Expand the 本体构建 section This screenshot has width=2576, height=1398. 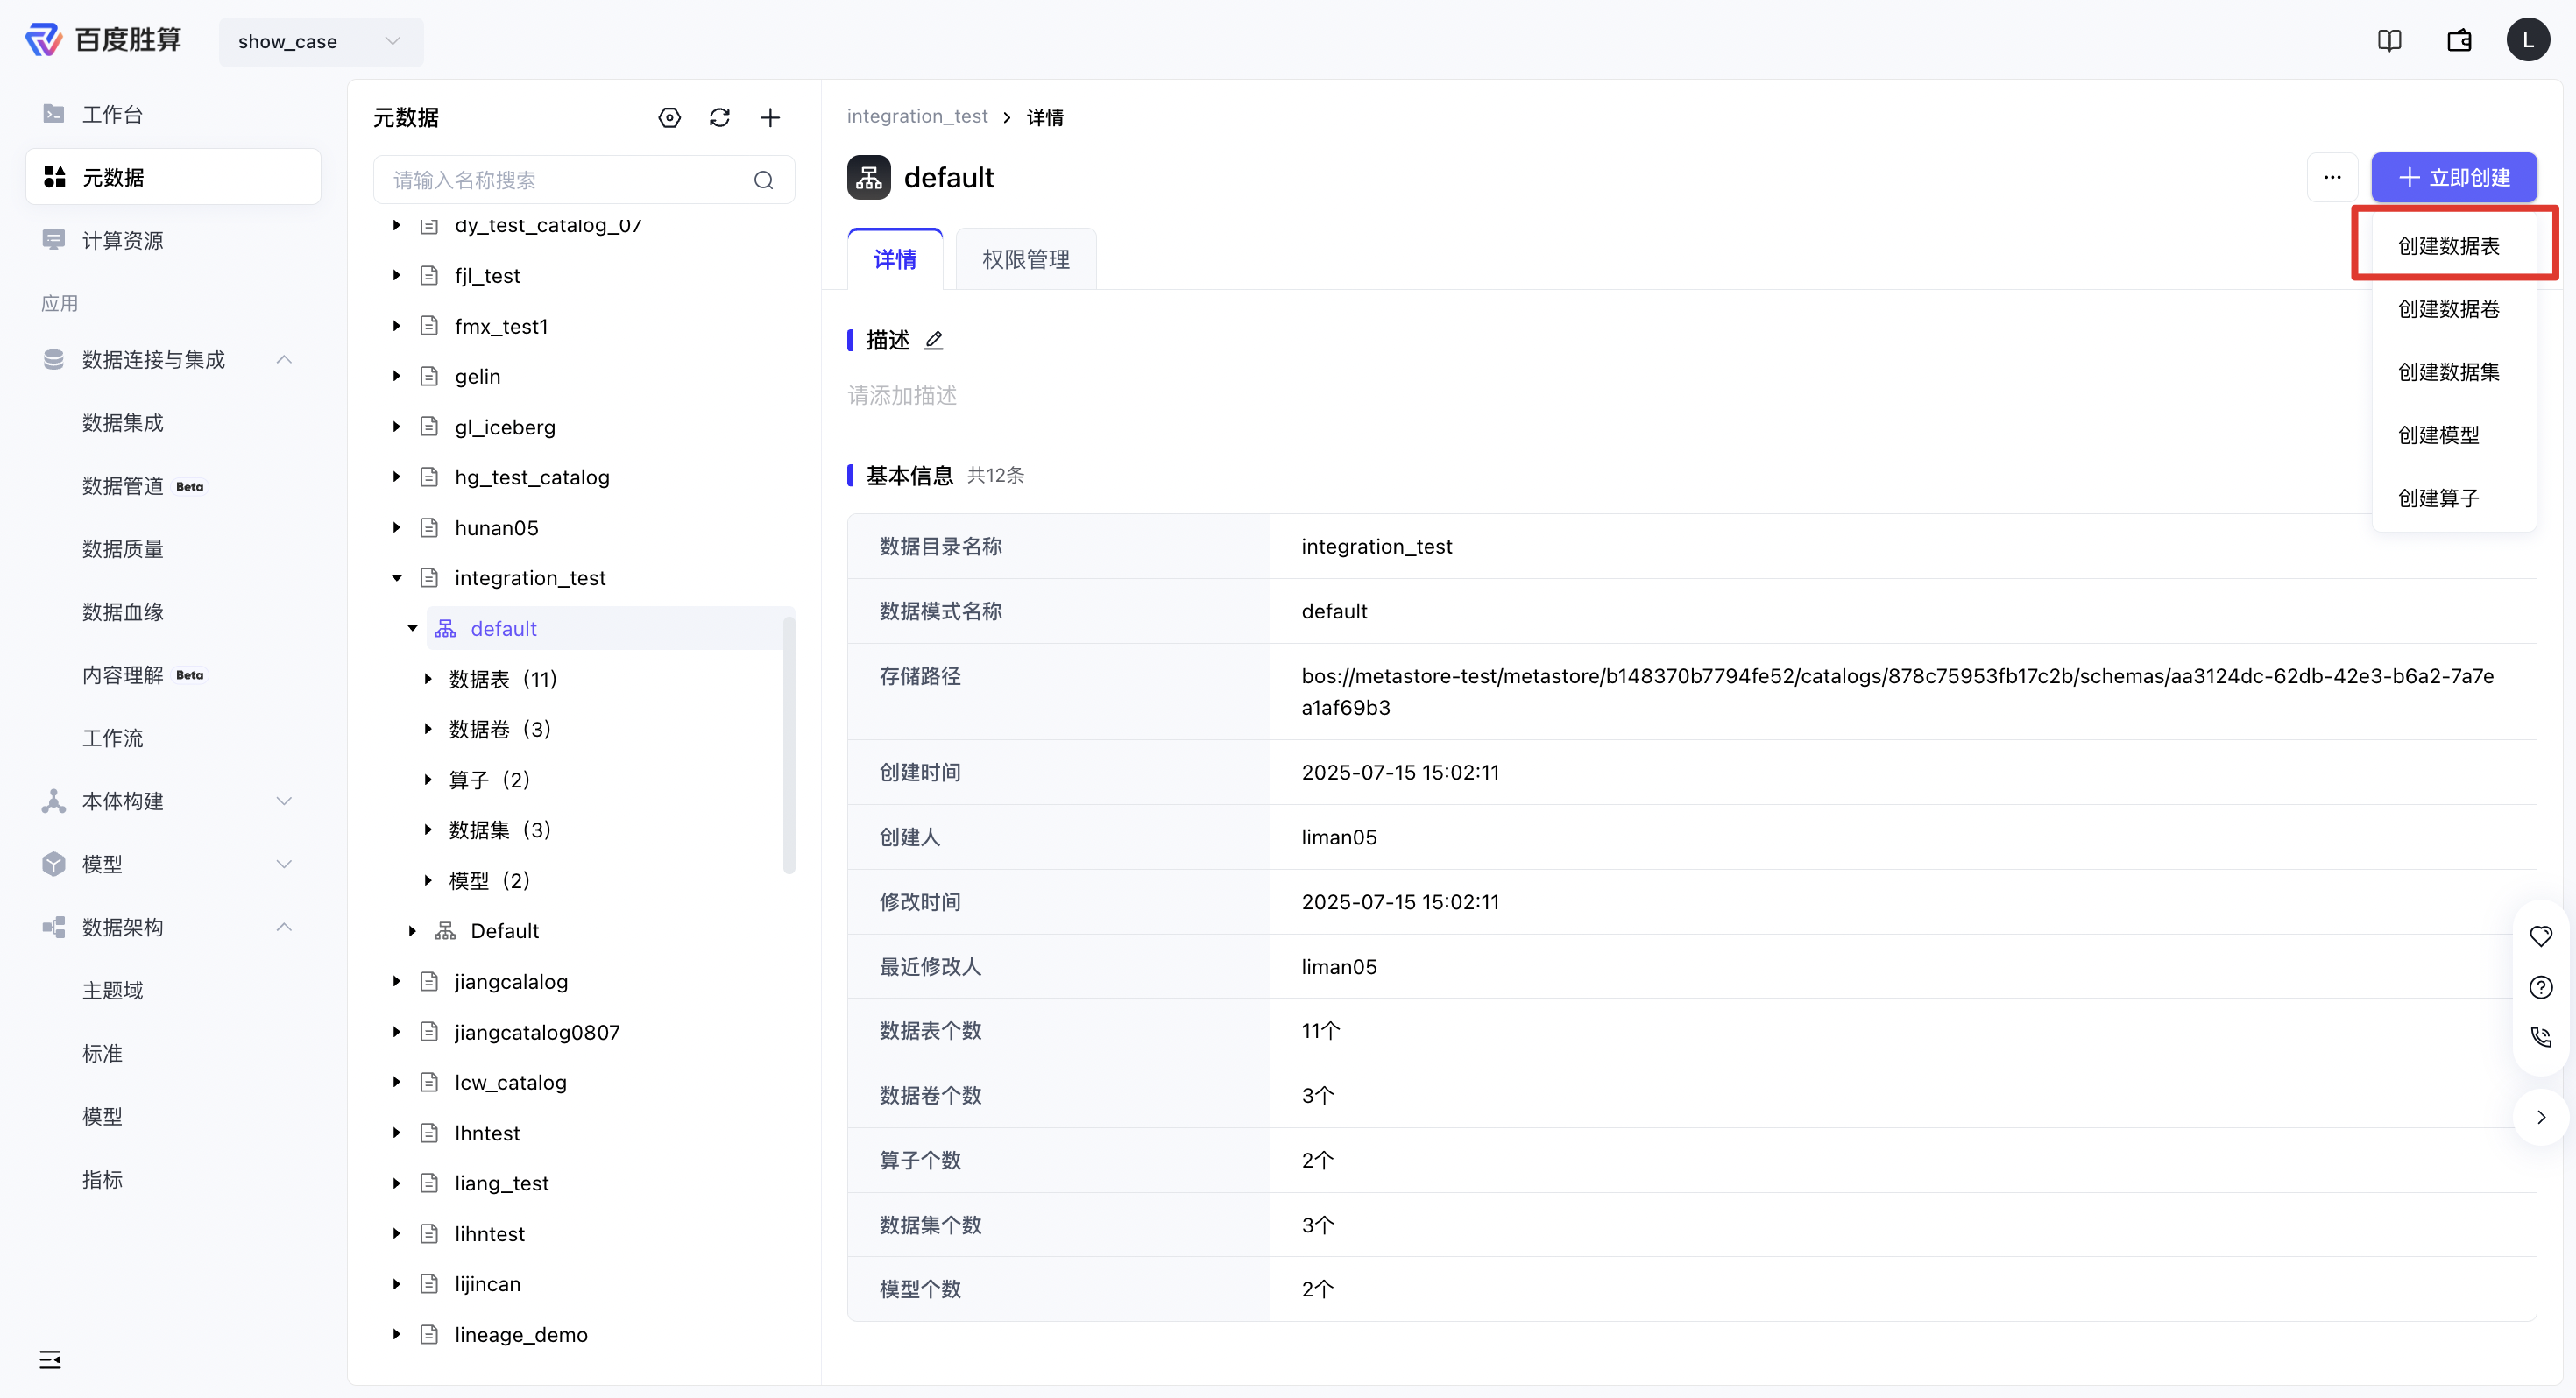(284, 801)
